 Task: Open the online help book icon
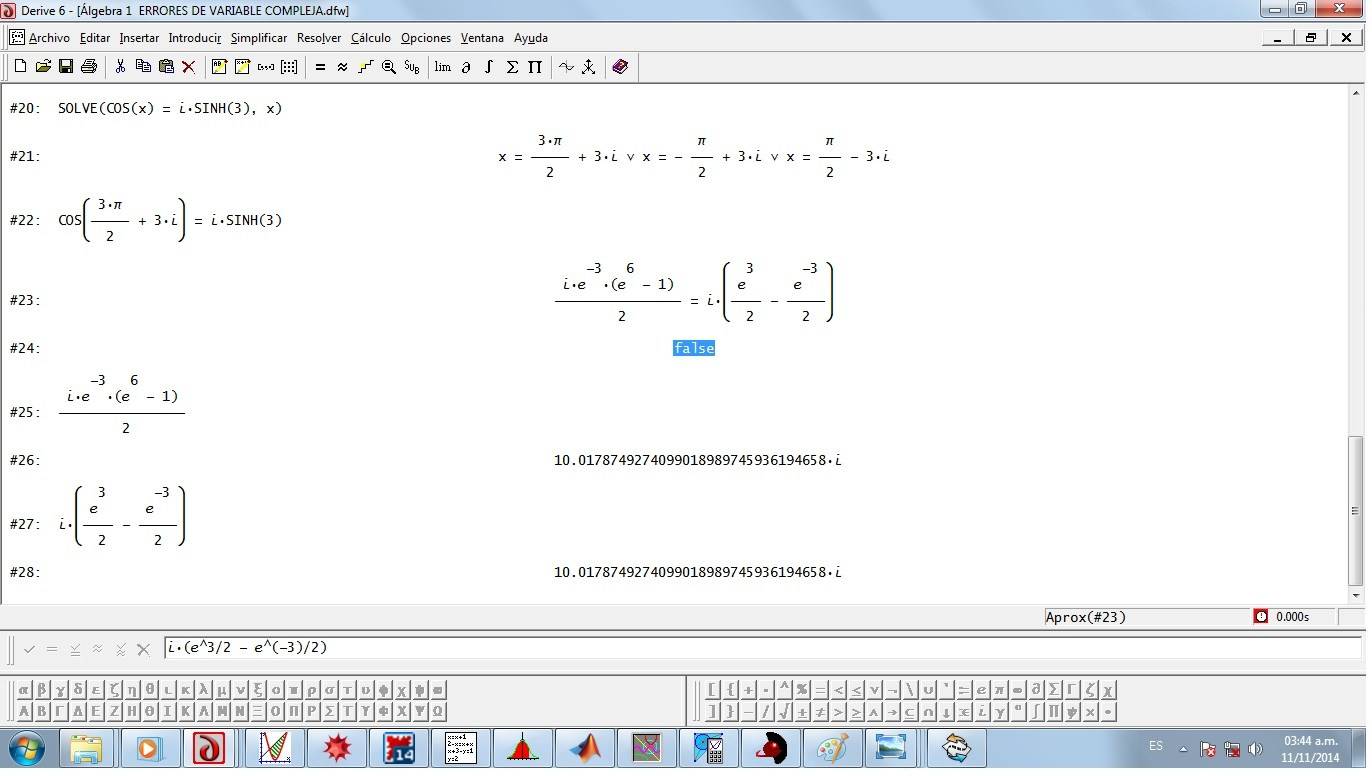(620, 67)
